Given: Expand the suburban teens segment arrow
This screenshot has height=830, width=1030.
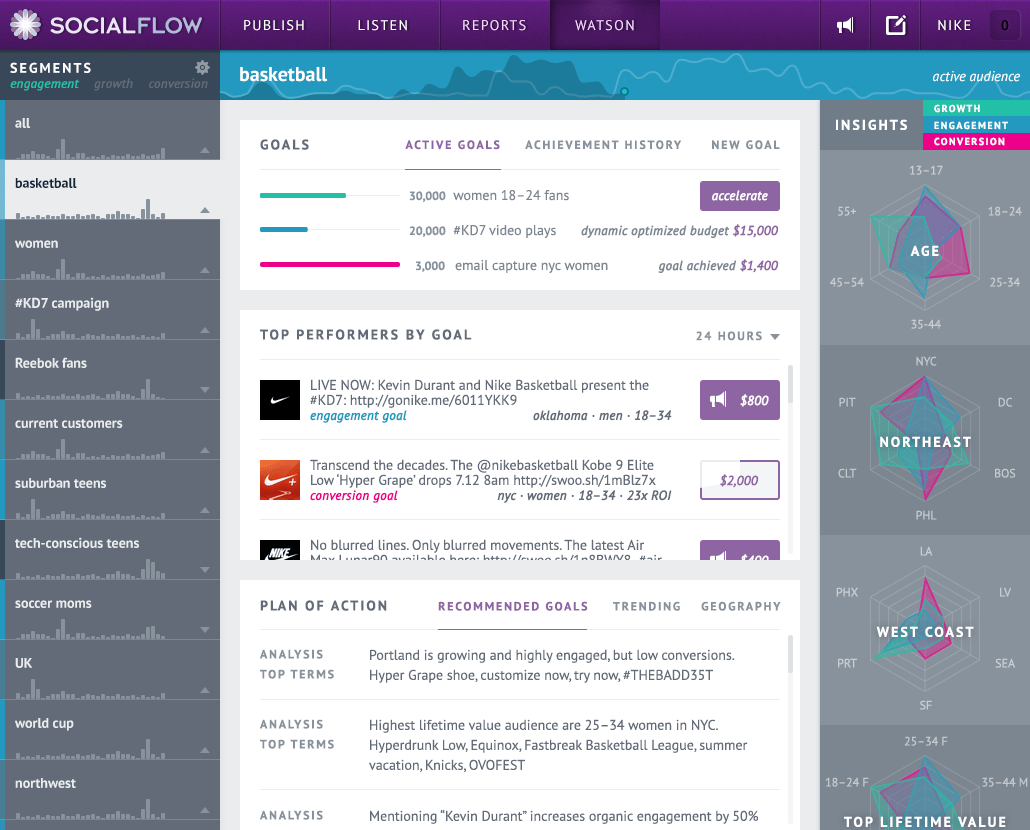Looking at the screenshot, I should [205, 510].
